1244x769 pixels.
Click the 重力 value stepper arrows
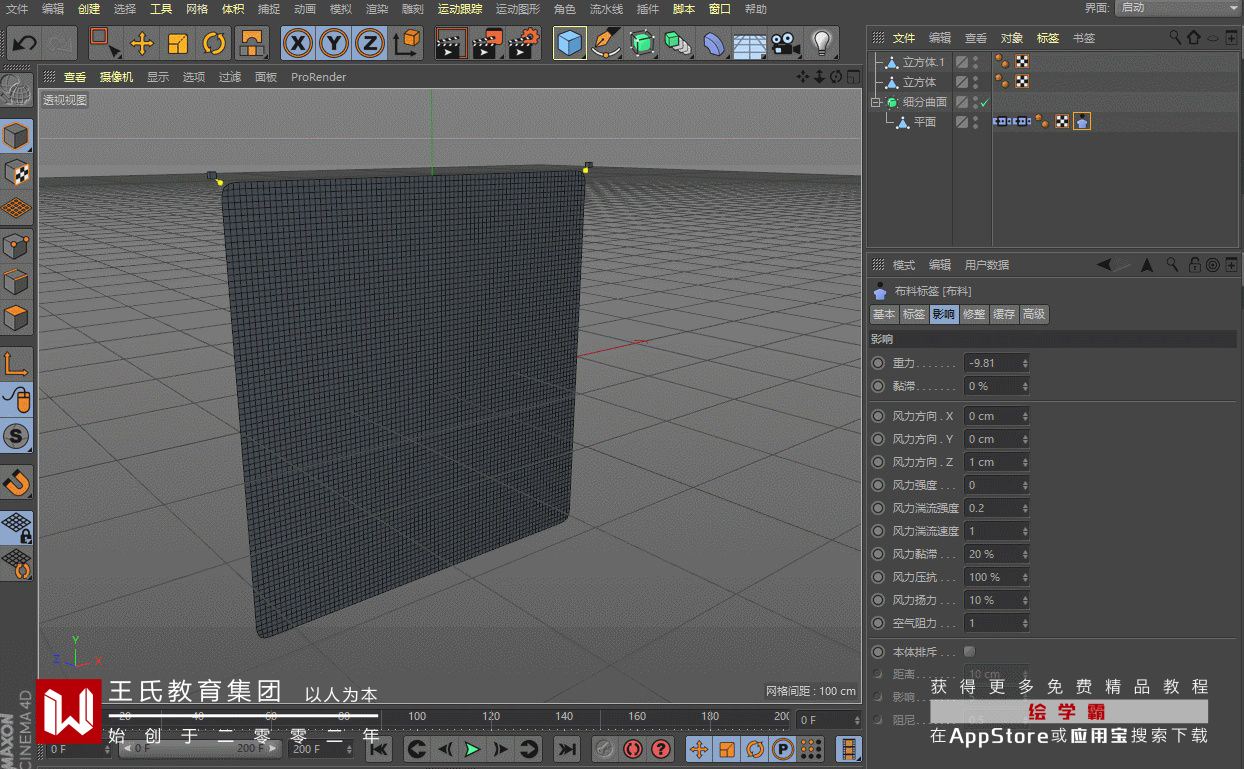(x=1024, y=363)
